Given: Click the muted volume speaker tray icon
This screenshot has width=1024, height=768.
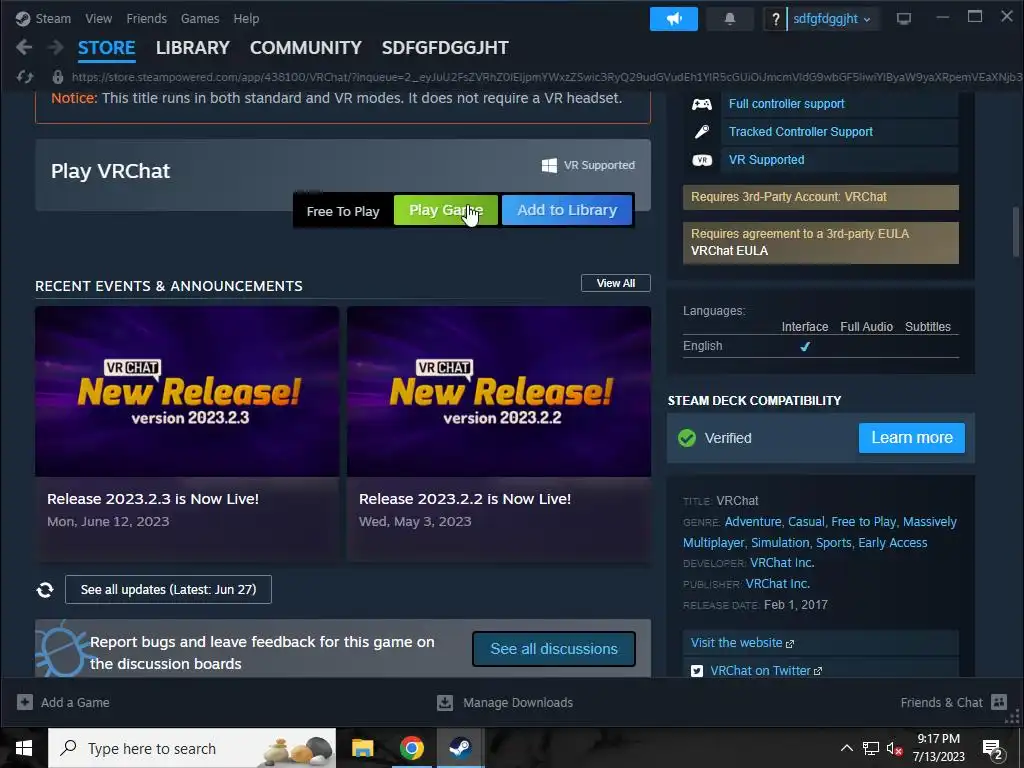Looking at the screenshot, I should [x=894, y=748].
